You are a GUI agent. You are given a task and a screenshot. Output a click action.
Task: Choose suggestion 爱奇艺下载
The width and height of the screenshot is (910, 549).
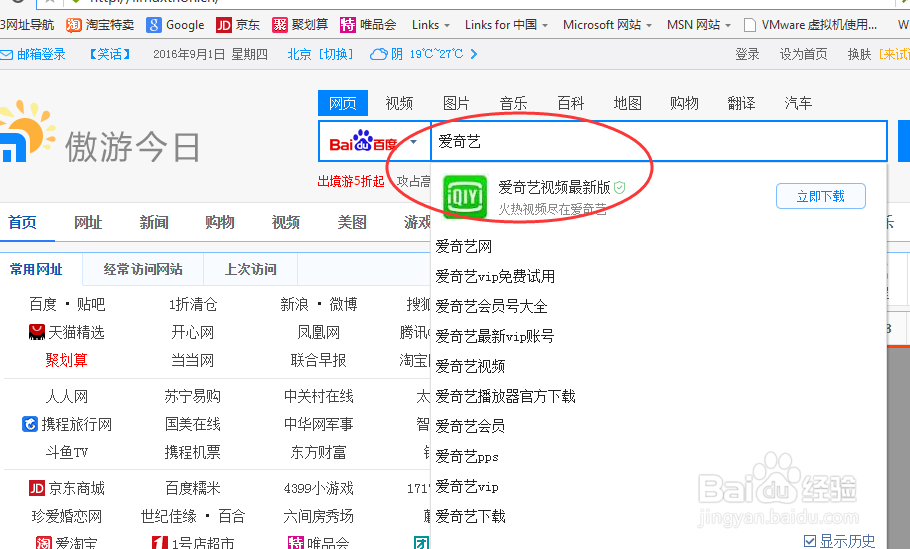[470, 516]
